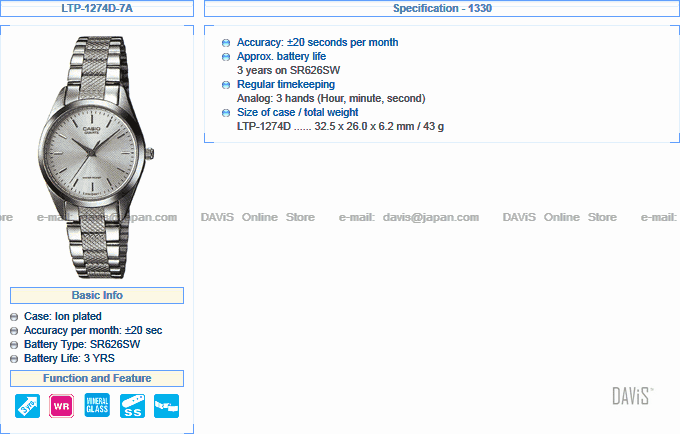Click the pink WR water resistance icon

coord(62,406)
